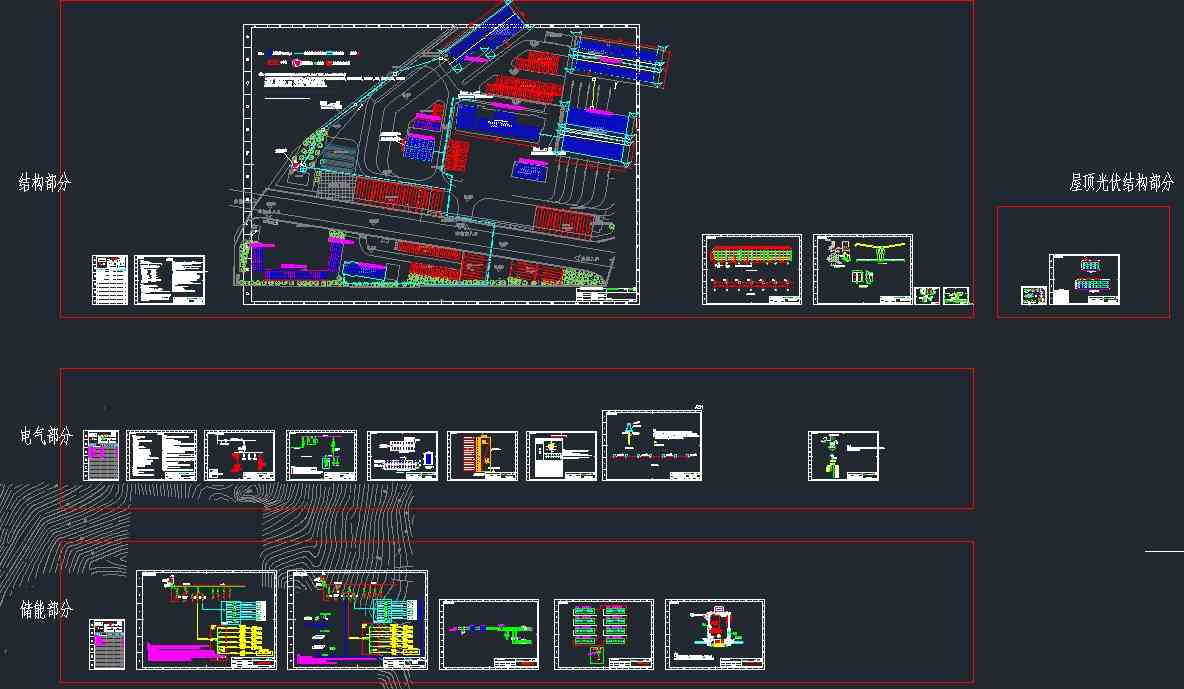Select the red carport elevation drawing sheet
Viewport: 1184px width, 689px height.
click(752, 269)
